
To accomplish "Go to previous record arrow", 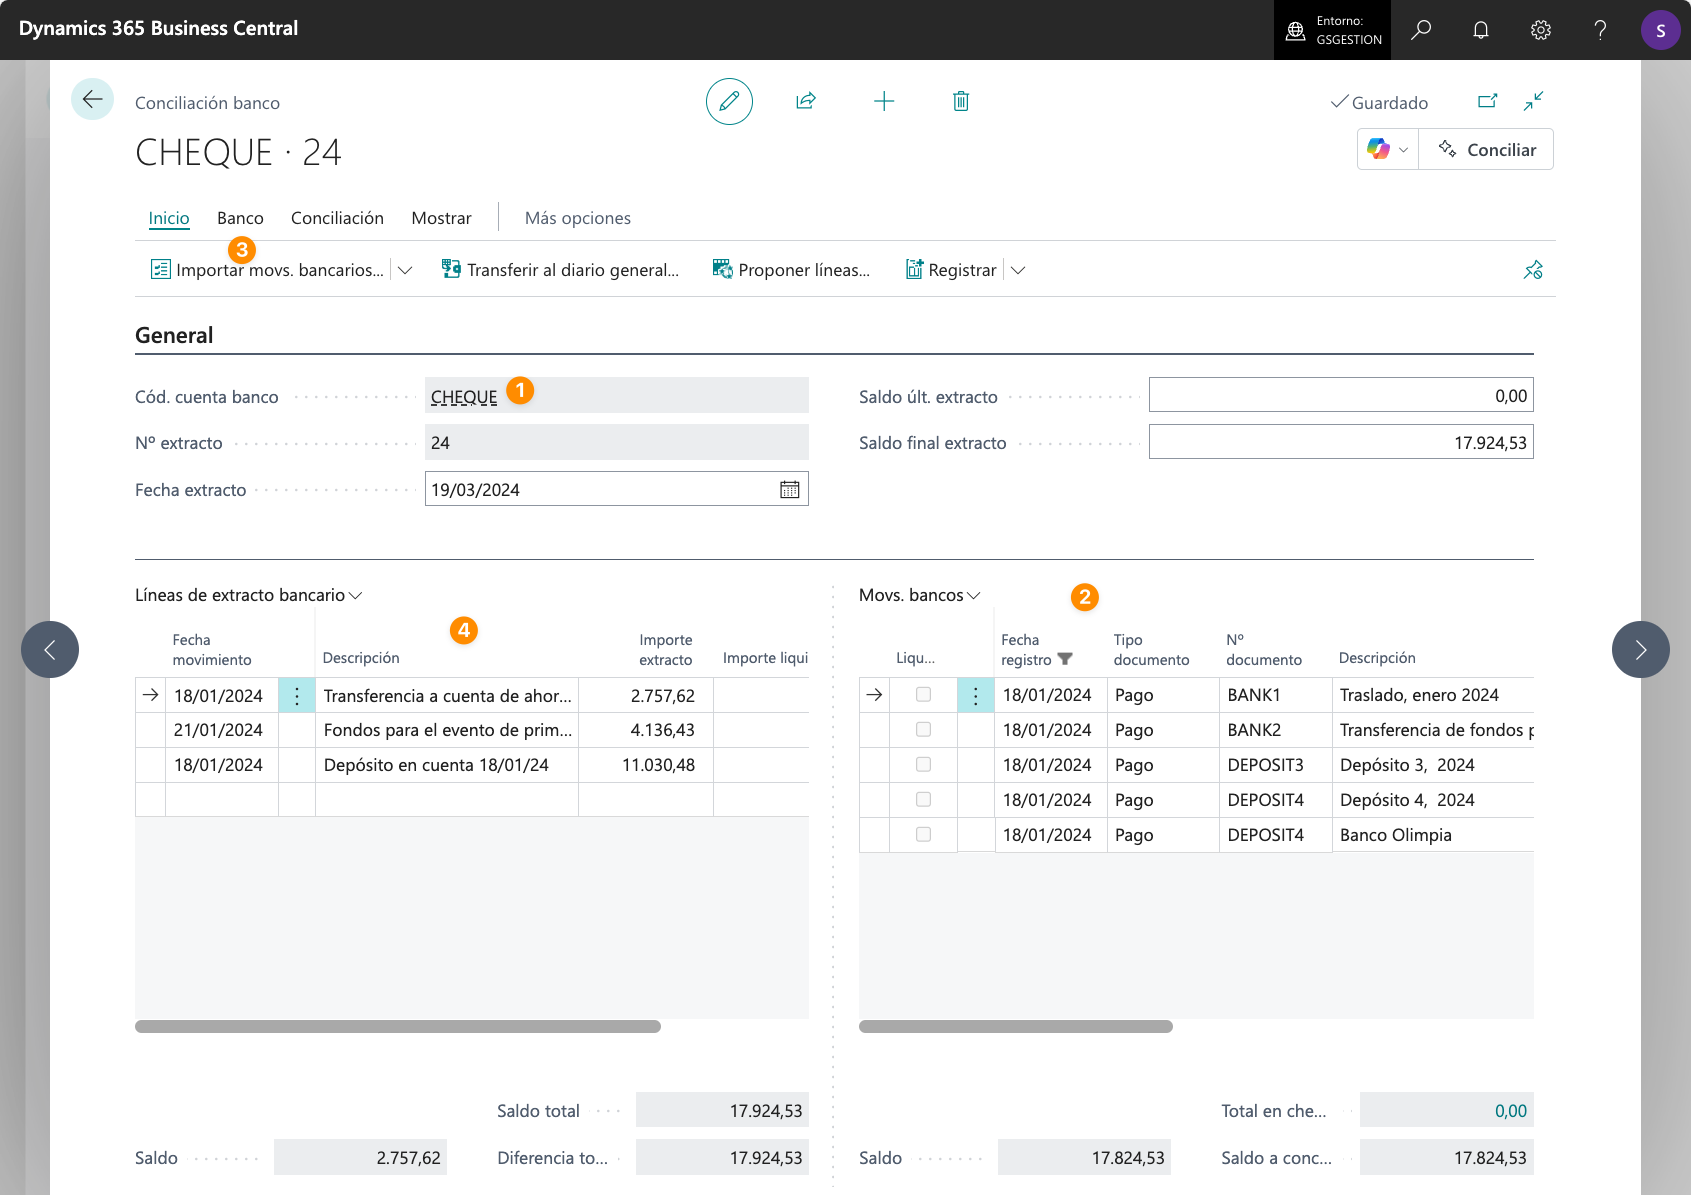I will tap(50, 650).
